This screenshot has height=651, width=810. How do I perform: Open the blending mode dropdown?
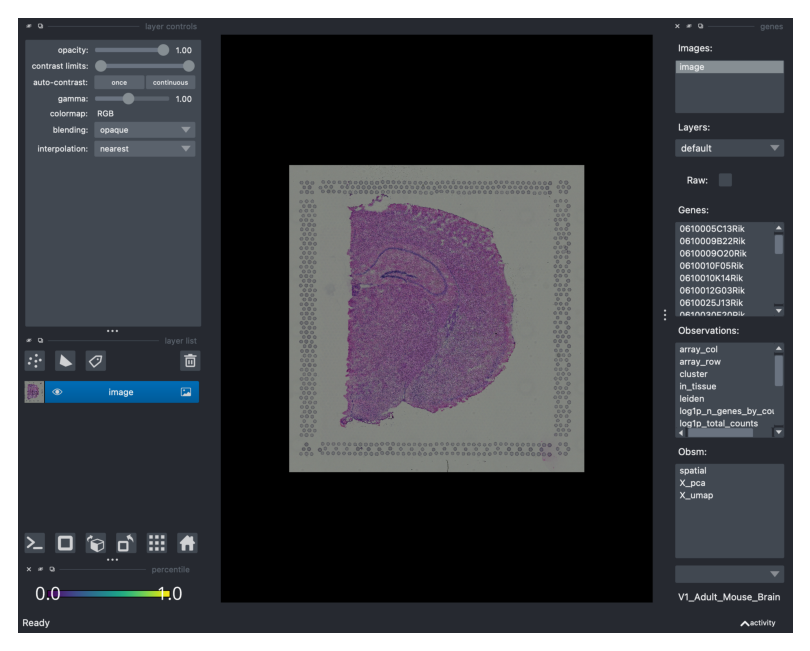(145, 130)
